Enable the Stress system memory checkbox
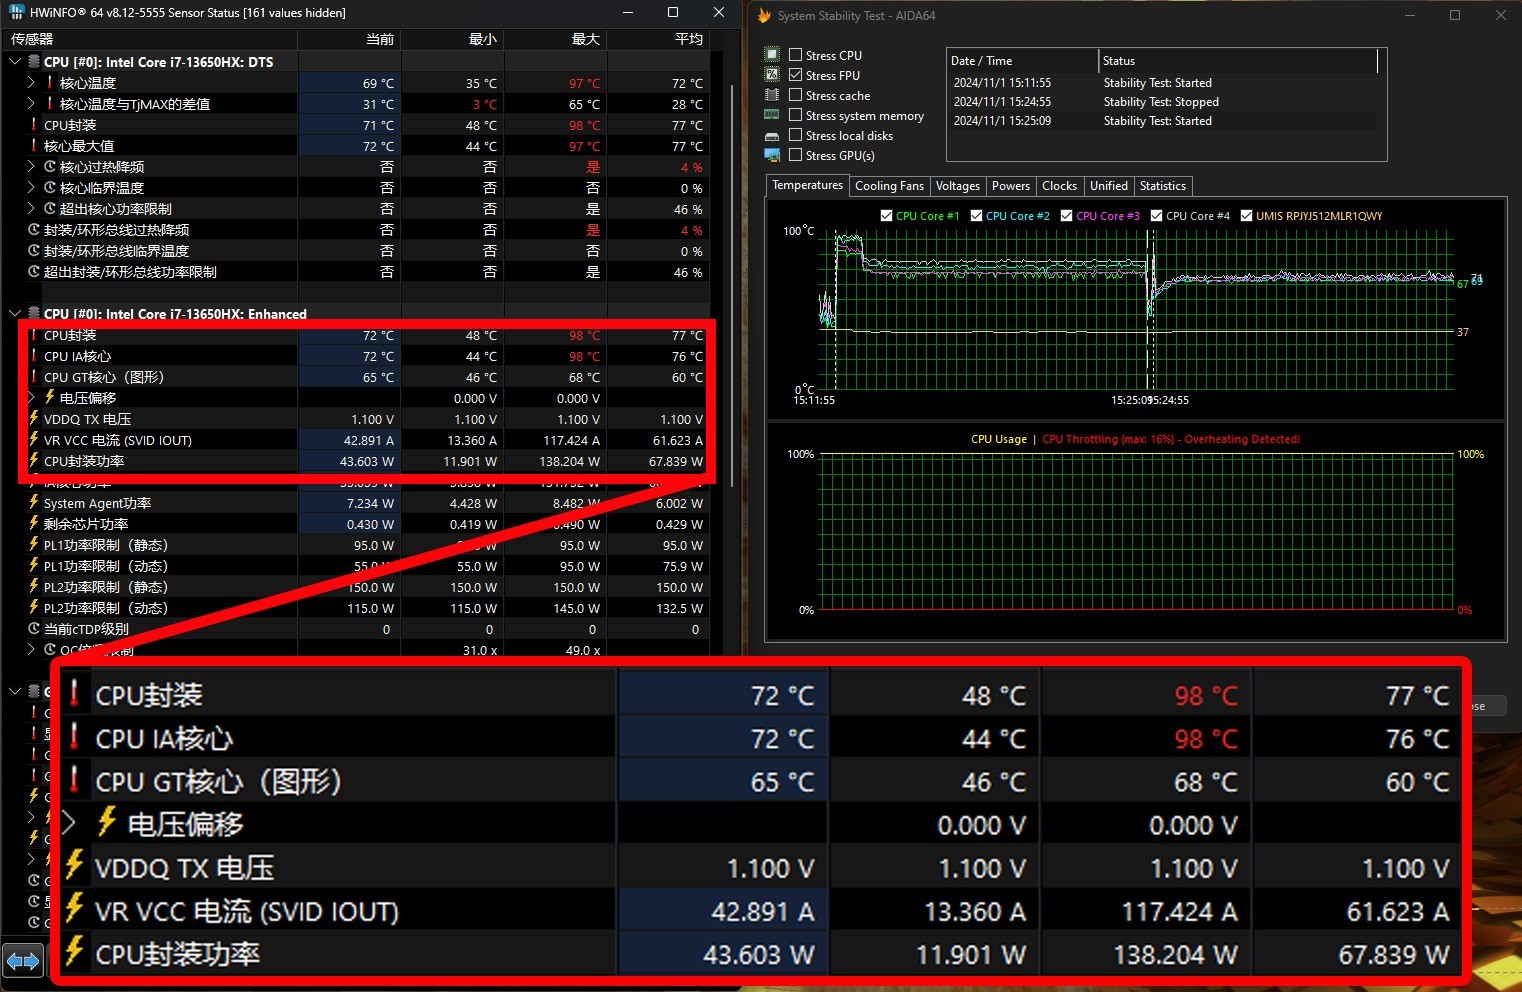Image resolution: width=1522 pixels, height=992 pixels. (796, 115)
